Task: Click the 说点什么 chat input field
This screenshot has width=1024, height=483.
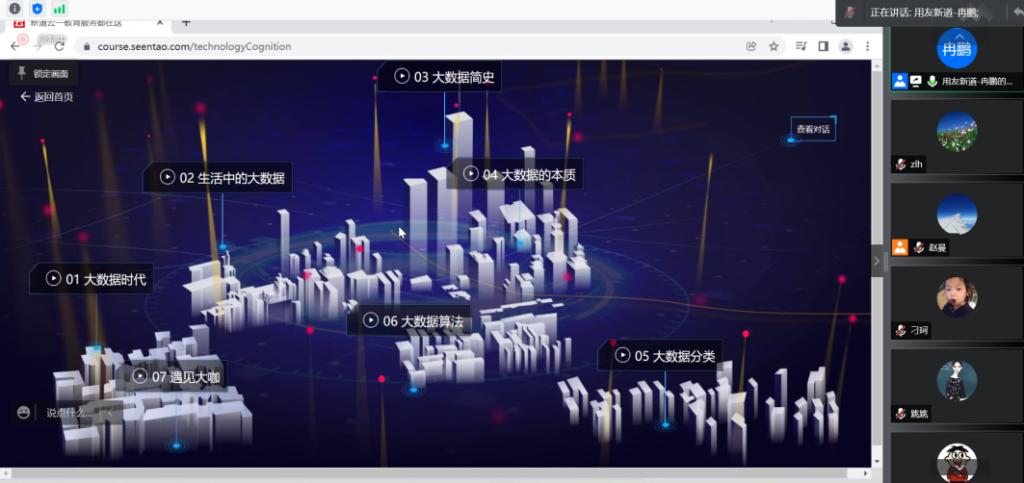Action: 72,412
